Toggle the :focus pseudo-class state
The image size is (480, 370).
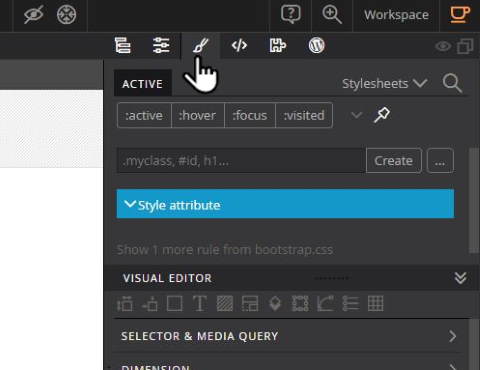click(250, 115)
